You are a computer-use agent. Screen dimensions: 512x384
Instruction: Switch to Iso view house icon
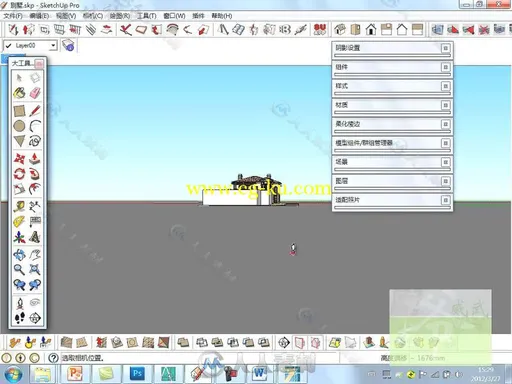tap(340, 29)
